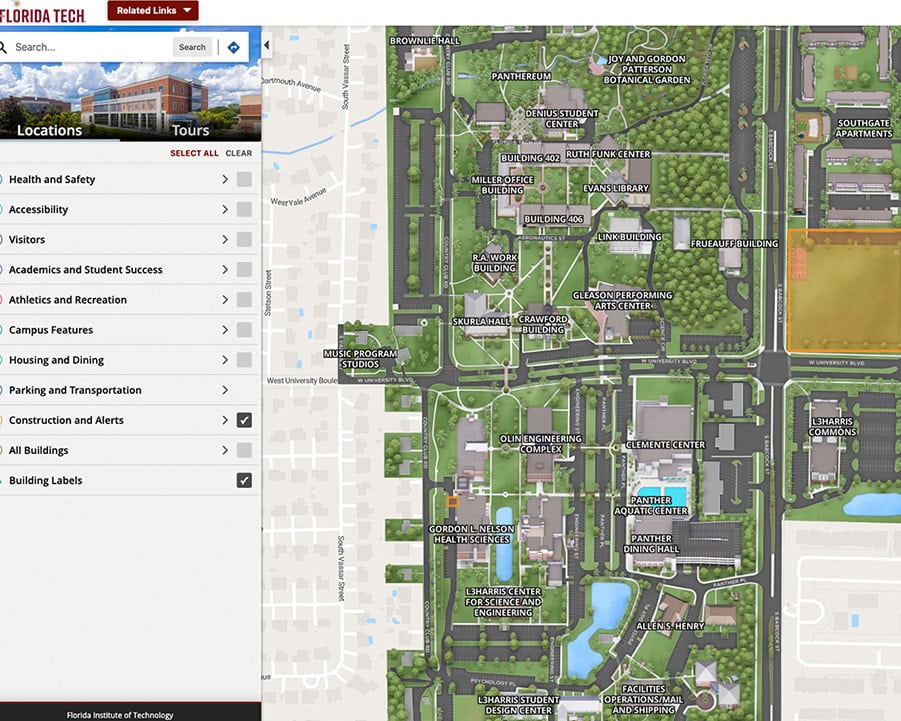Click the Panther Dining Hall label
The width and height of the screenshot is (901, 721).
[651, 543]
